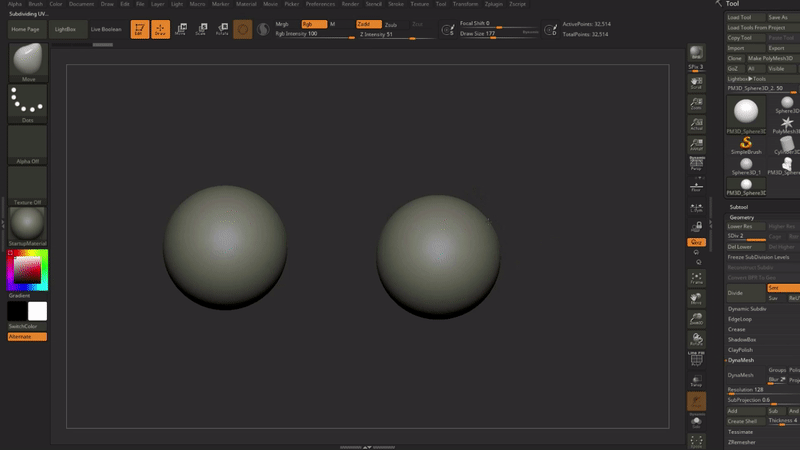
Task: Expand the ZRemesher section
Action: click(x=742, y=442)
